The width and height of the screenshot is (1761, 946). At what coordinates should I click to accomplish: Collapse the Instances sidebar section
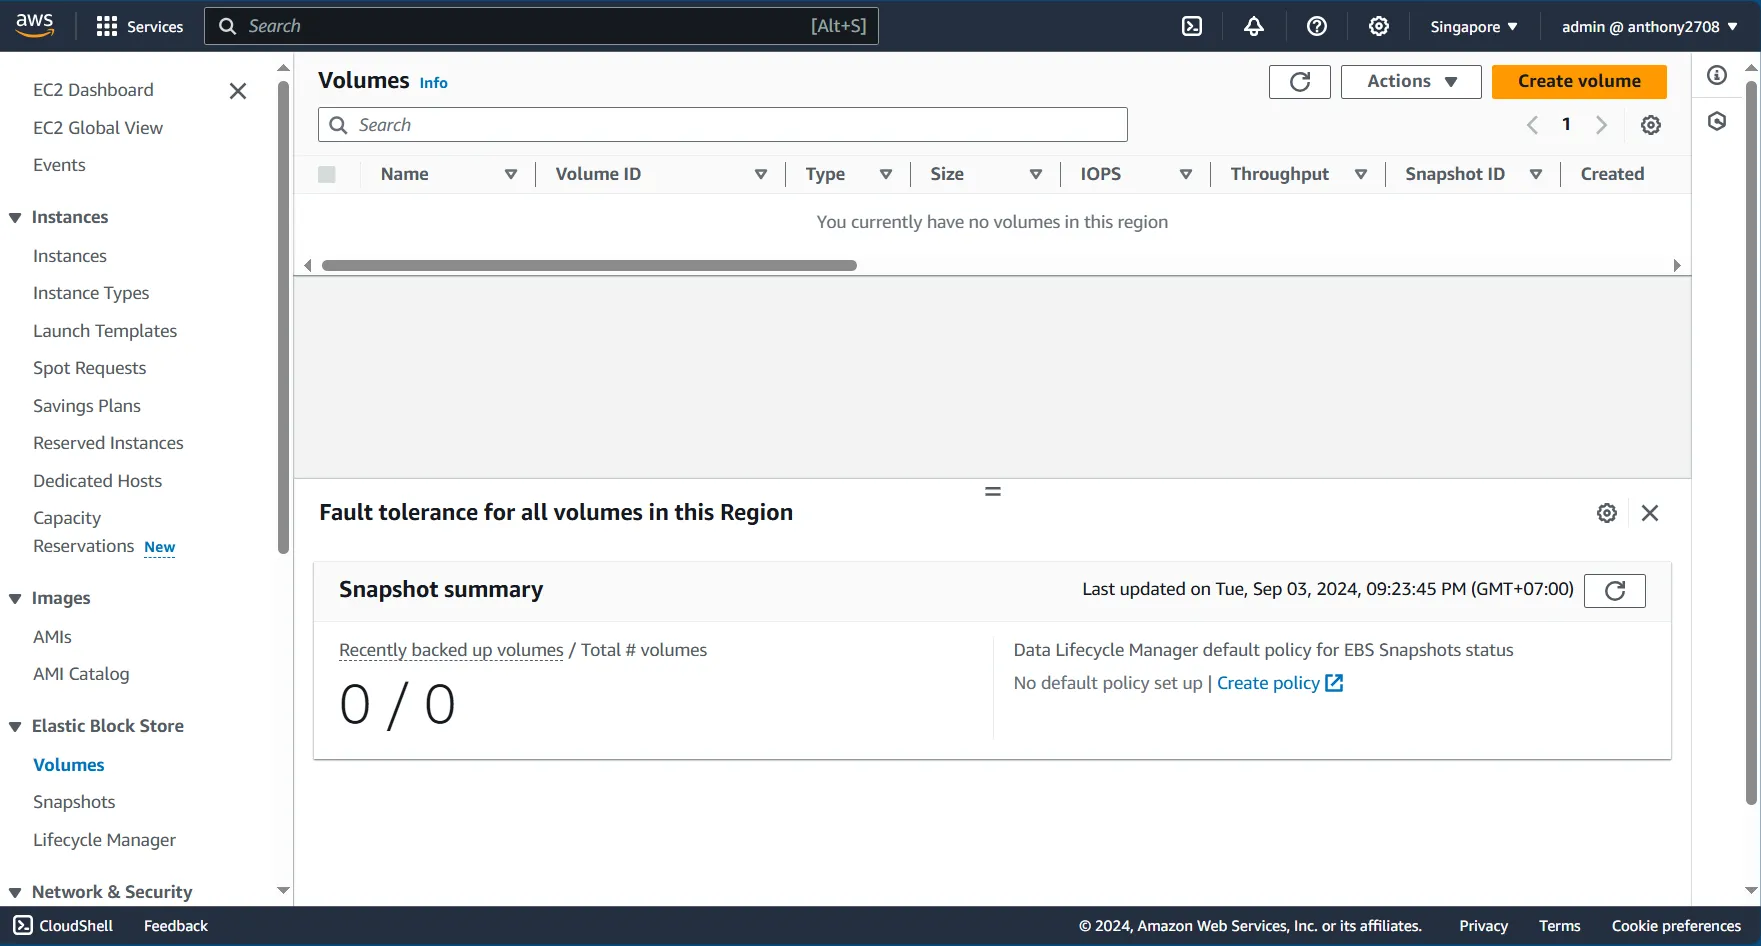point(15,218)
